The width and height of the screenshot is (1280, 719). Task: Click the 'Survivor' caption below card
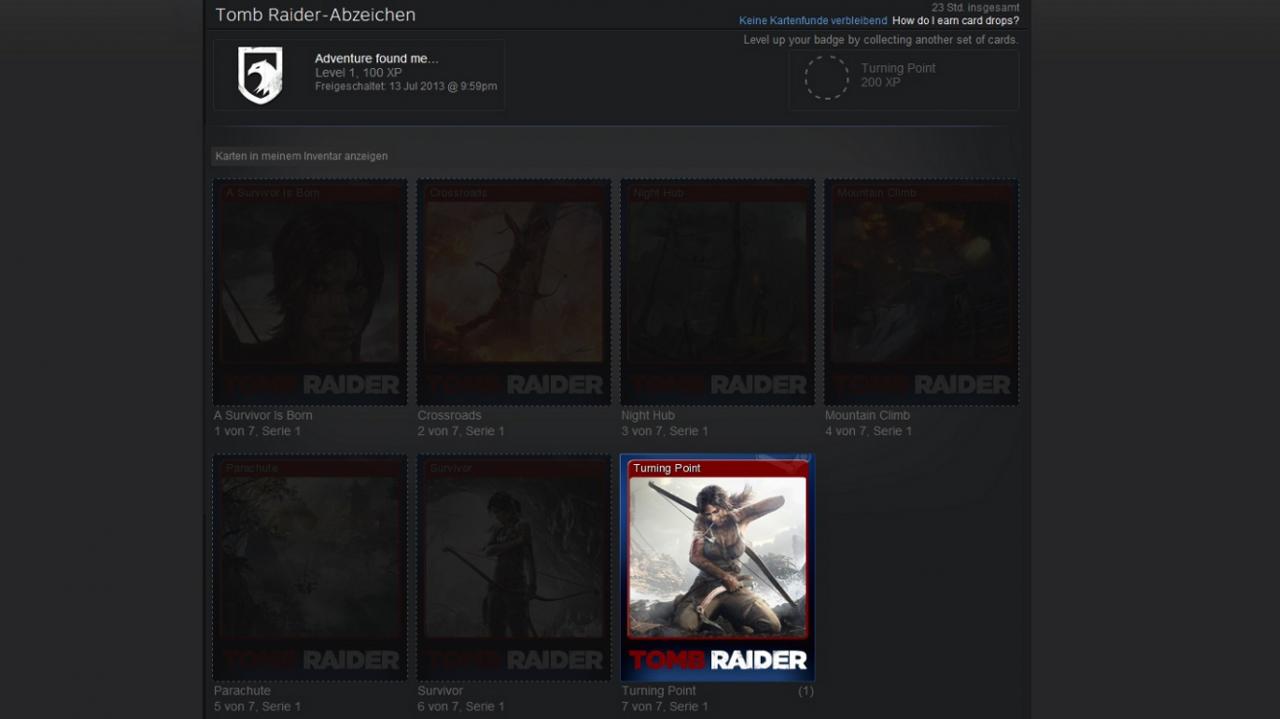click(440, 691)
